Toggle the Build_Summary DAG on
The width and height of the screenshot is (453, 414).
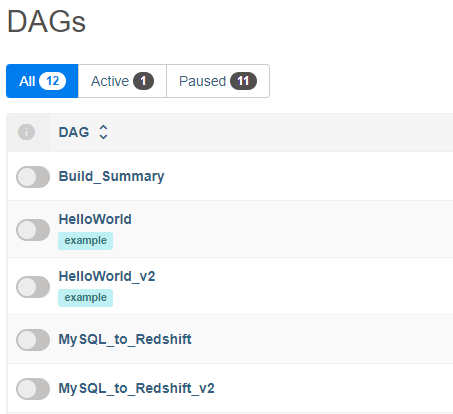click(x=33, y=177)
